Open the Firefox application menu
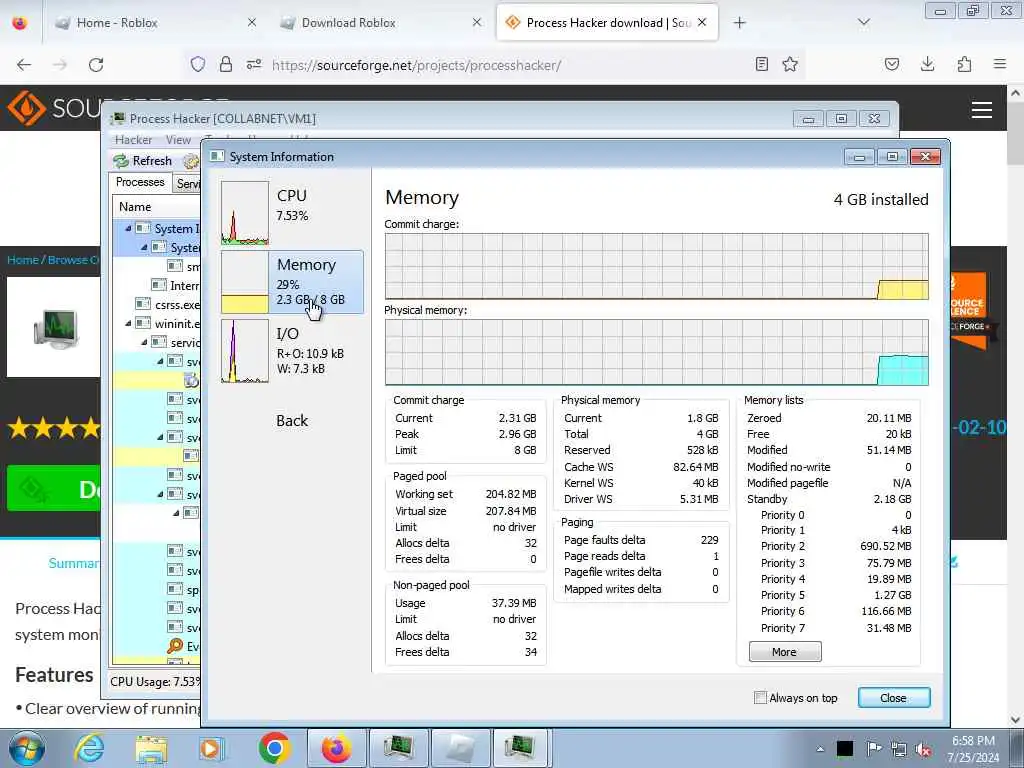 [x=1000, y=64]
